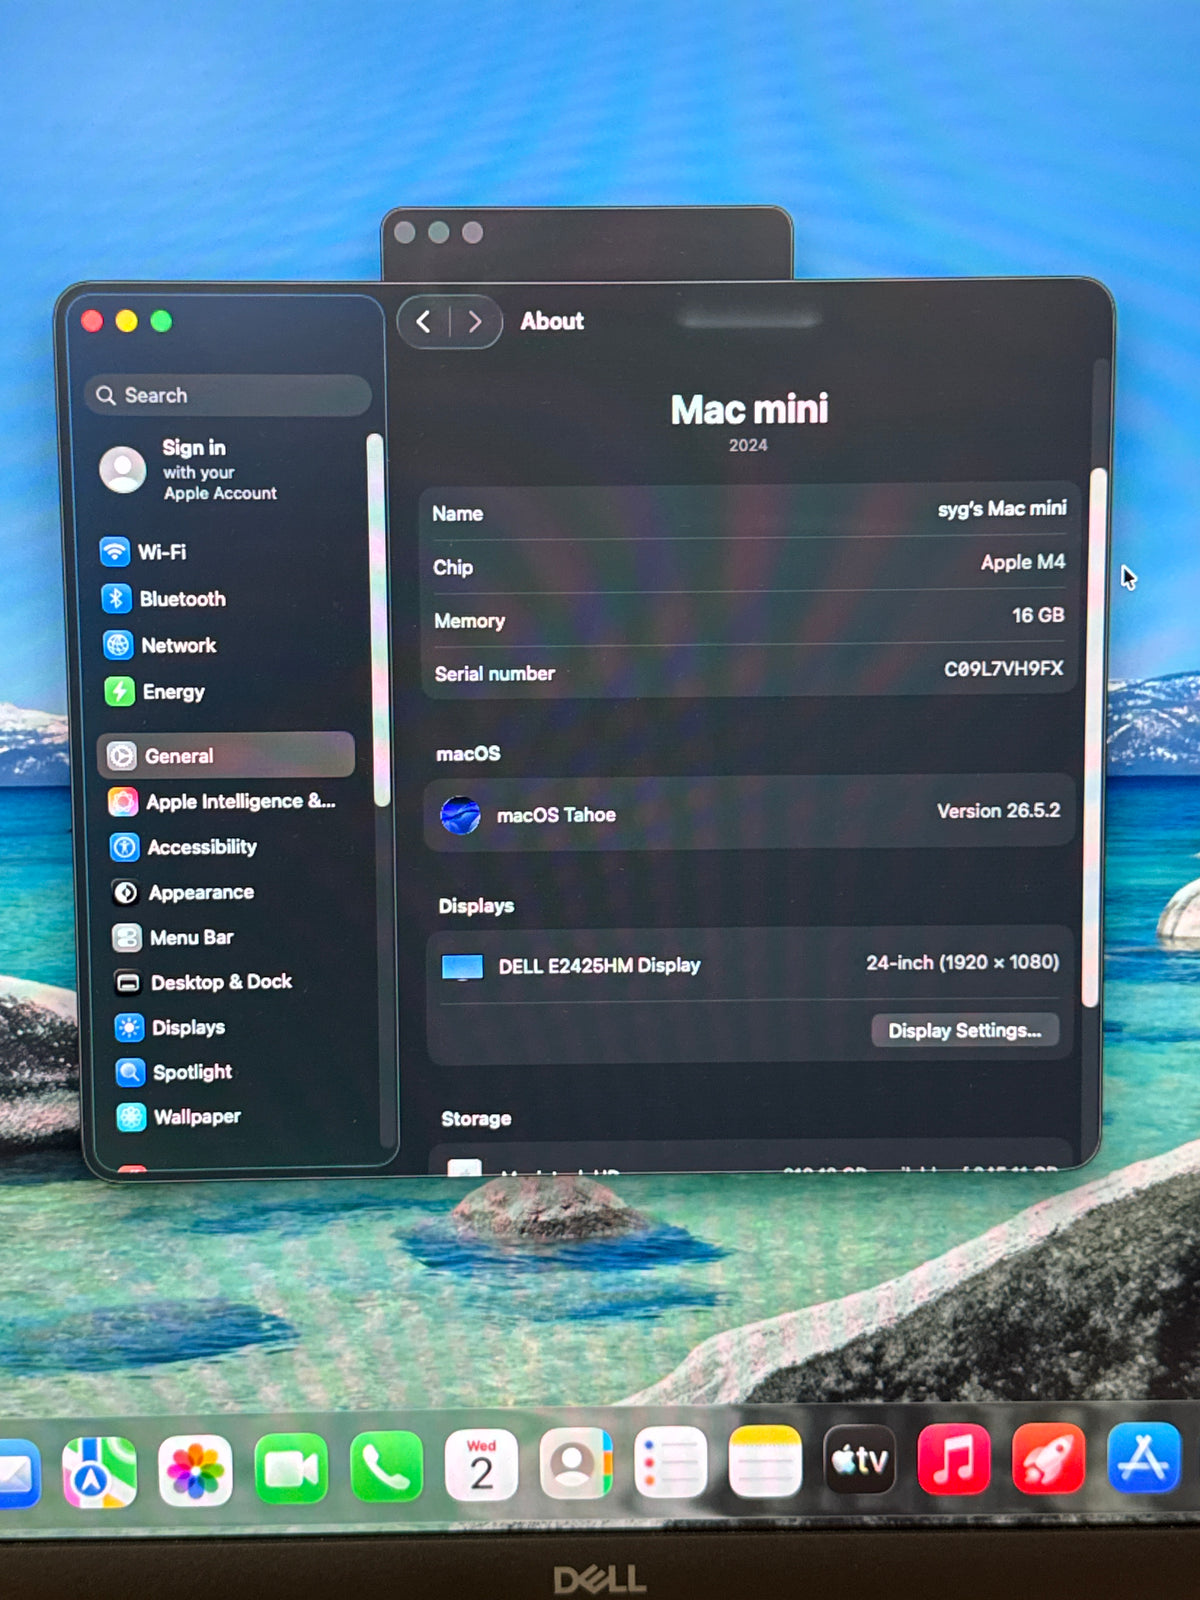Open Music app from the Dock

pyautogui.click(x=954, y=1458)
